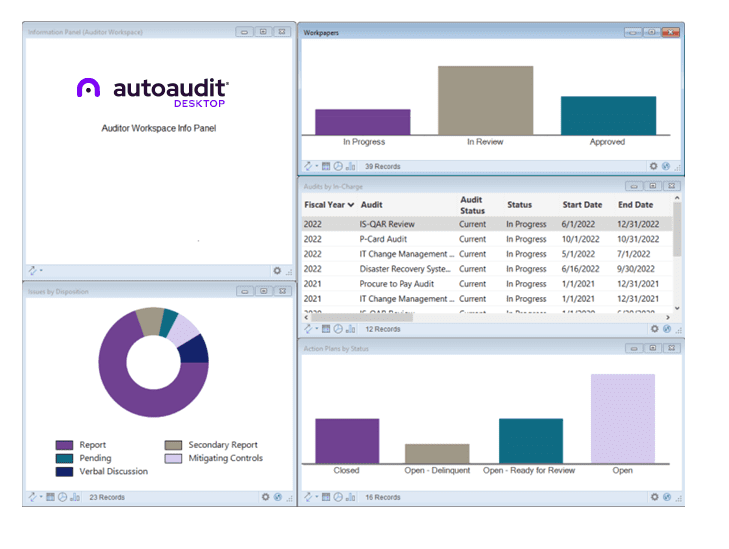The height and width of the screenshot is (549, 729).
Task: Sort by Fiscal Year column header
Action: pos(329,205)
